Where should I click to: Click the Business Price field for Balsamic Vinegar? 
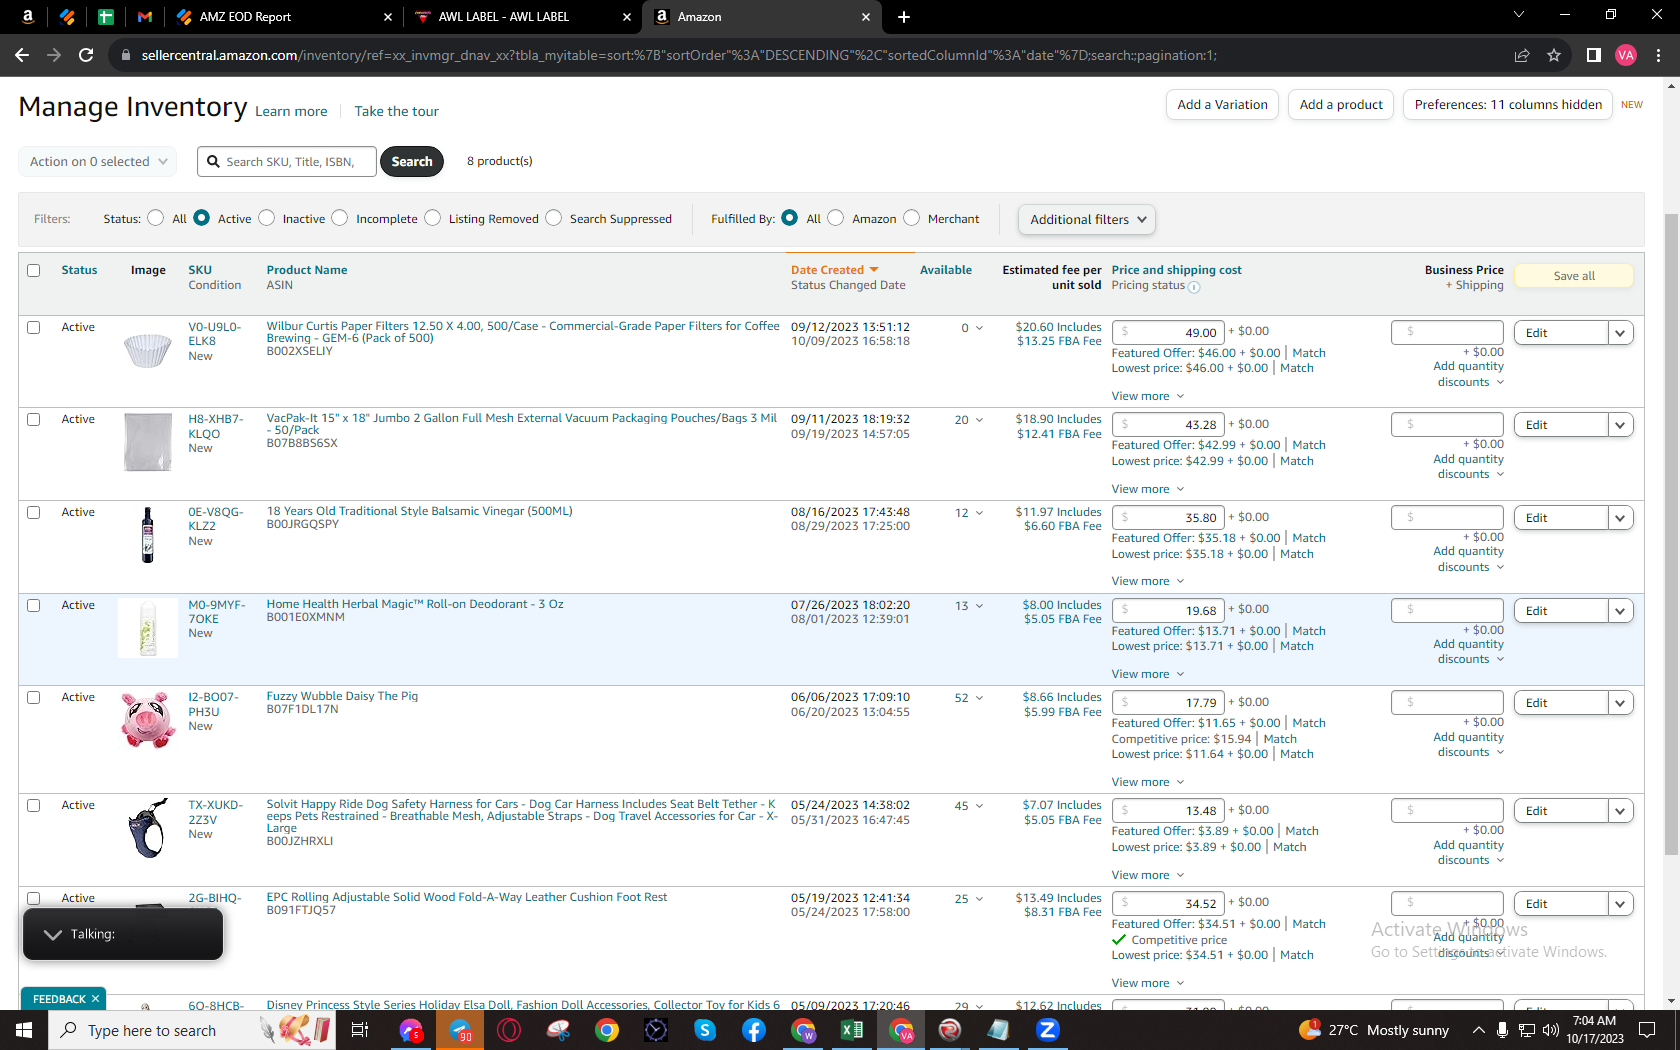pyautogui.click(x=1447, y=518)
